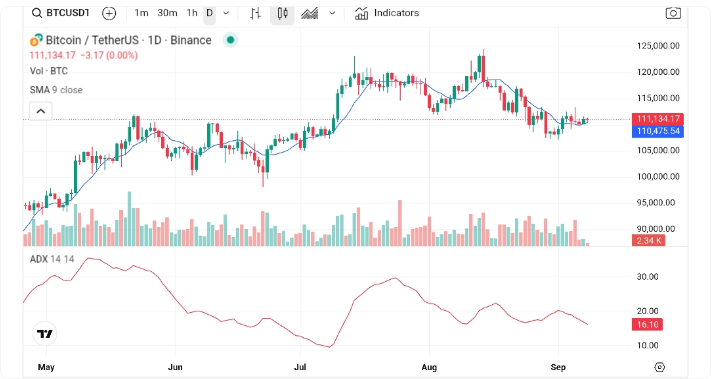Click the TradingView logo badge

click(44, 334)
